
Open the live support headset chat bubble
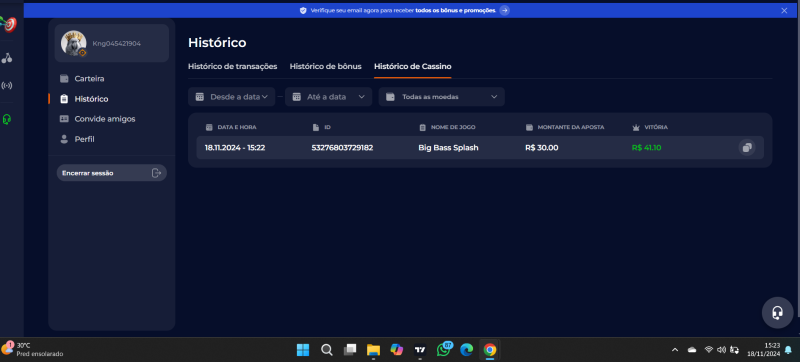(778, 313)
